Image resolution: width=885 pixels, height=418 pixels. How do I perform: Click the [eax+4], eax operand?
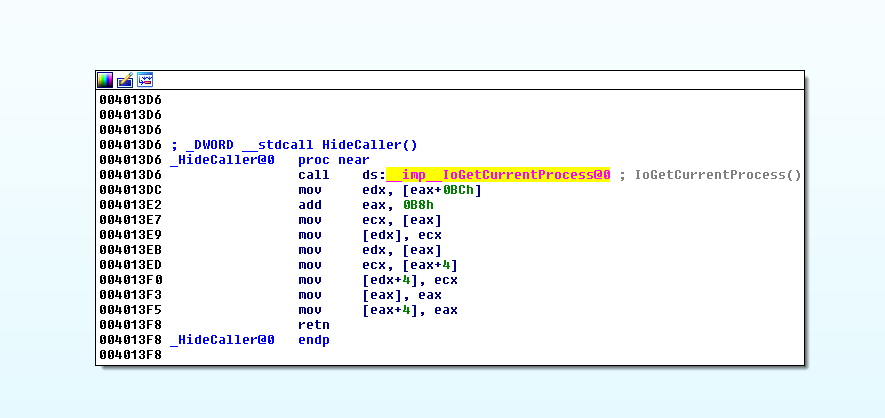[x=409, y=310]
